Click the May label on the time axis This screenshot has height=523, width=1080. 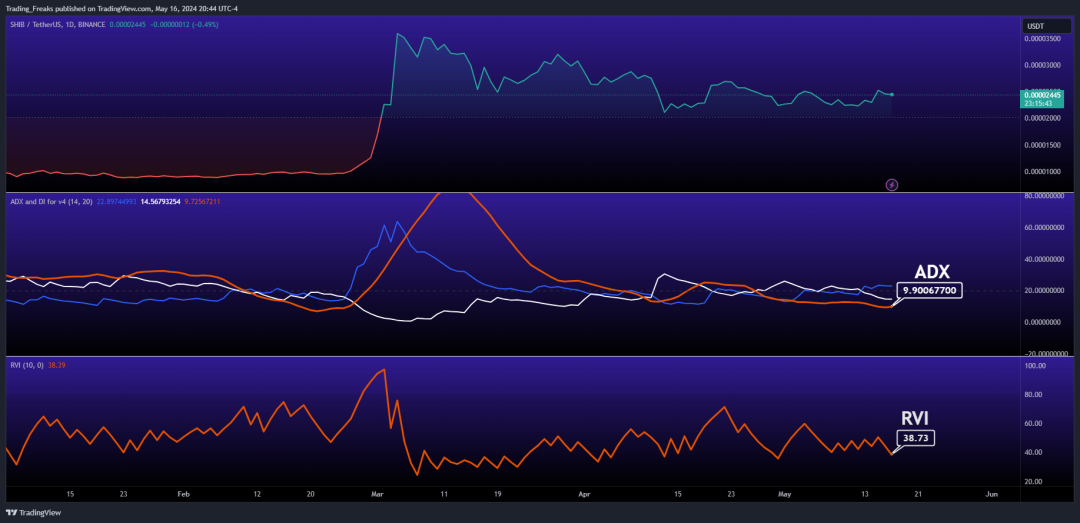click(x=784, y=494)
